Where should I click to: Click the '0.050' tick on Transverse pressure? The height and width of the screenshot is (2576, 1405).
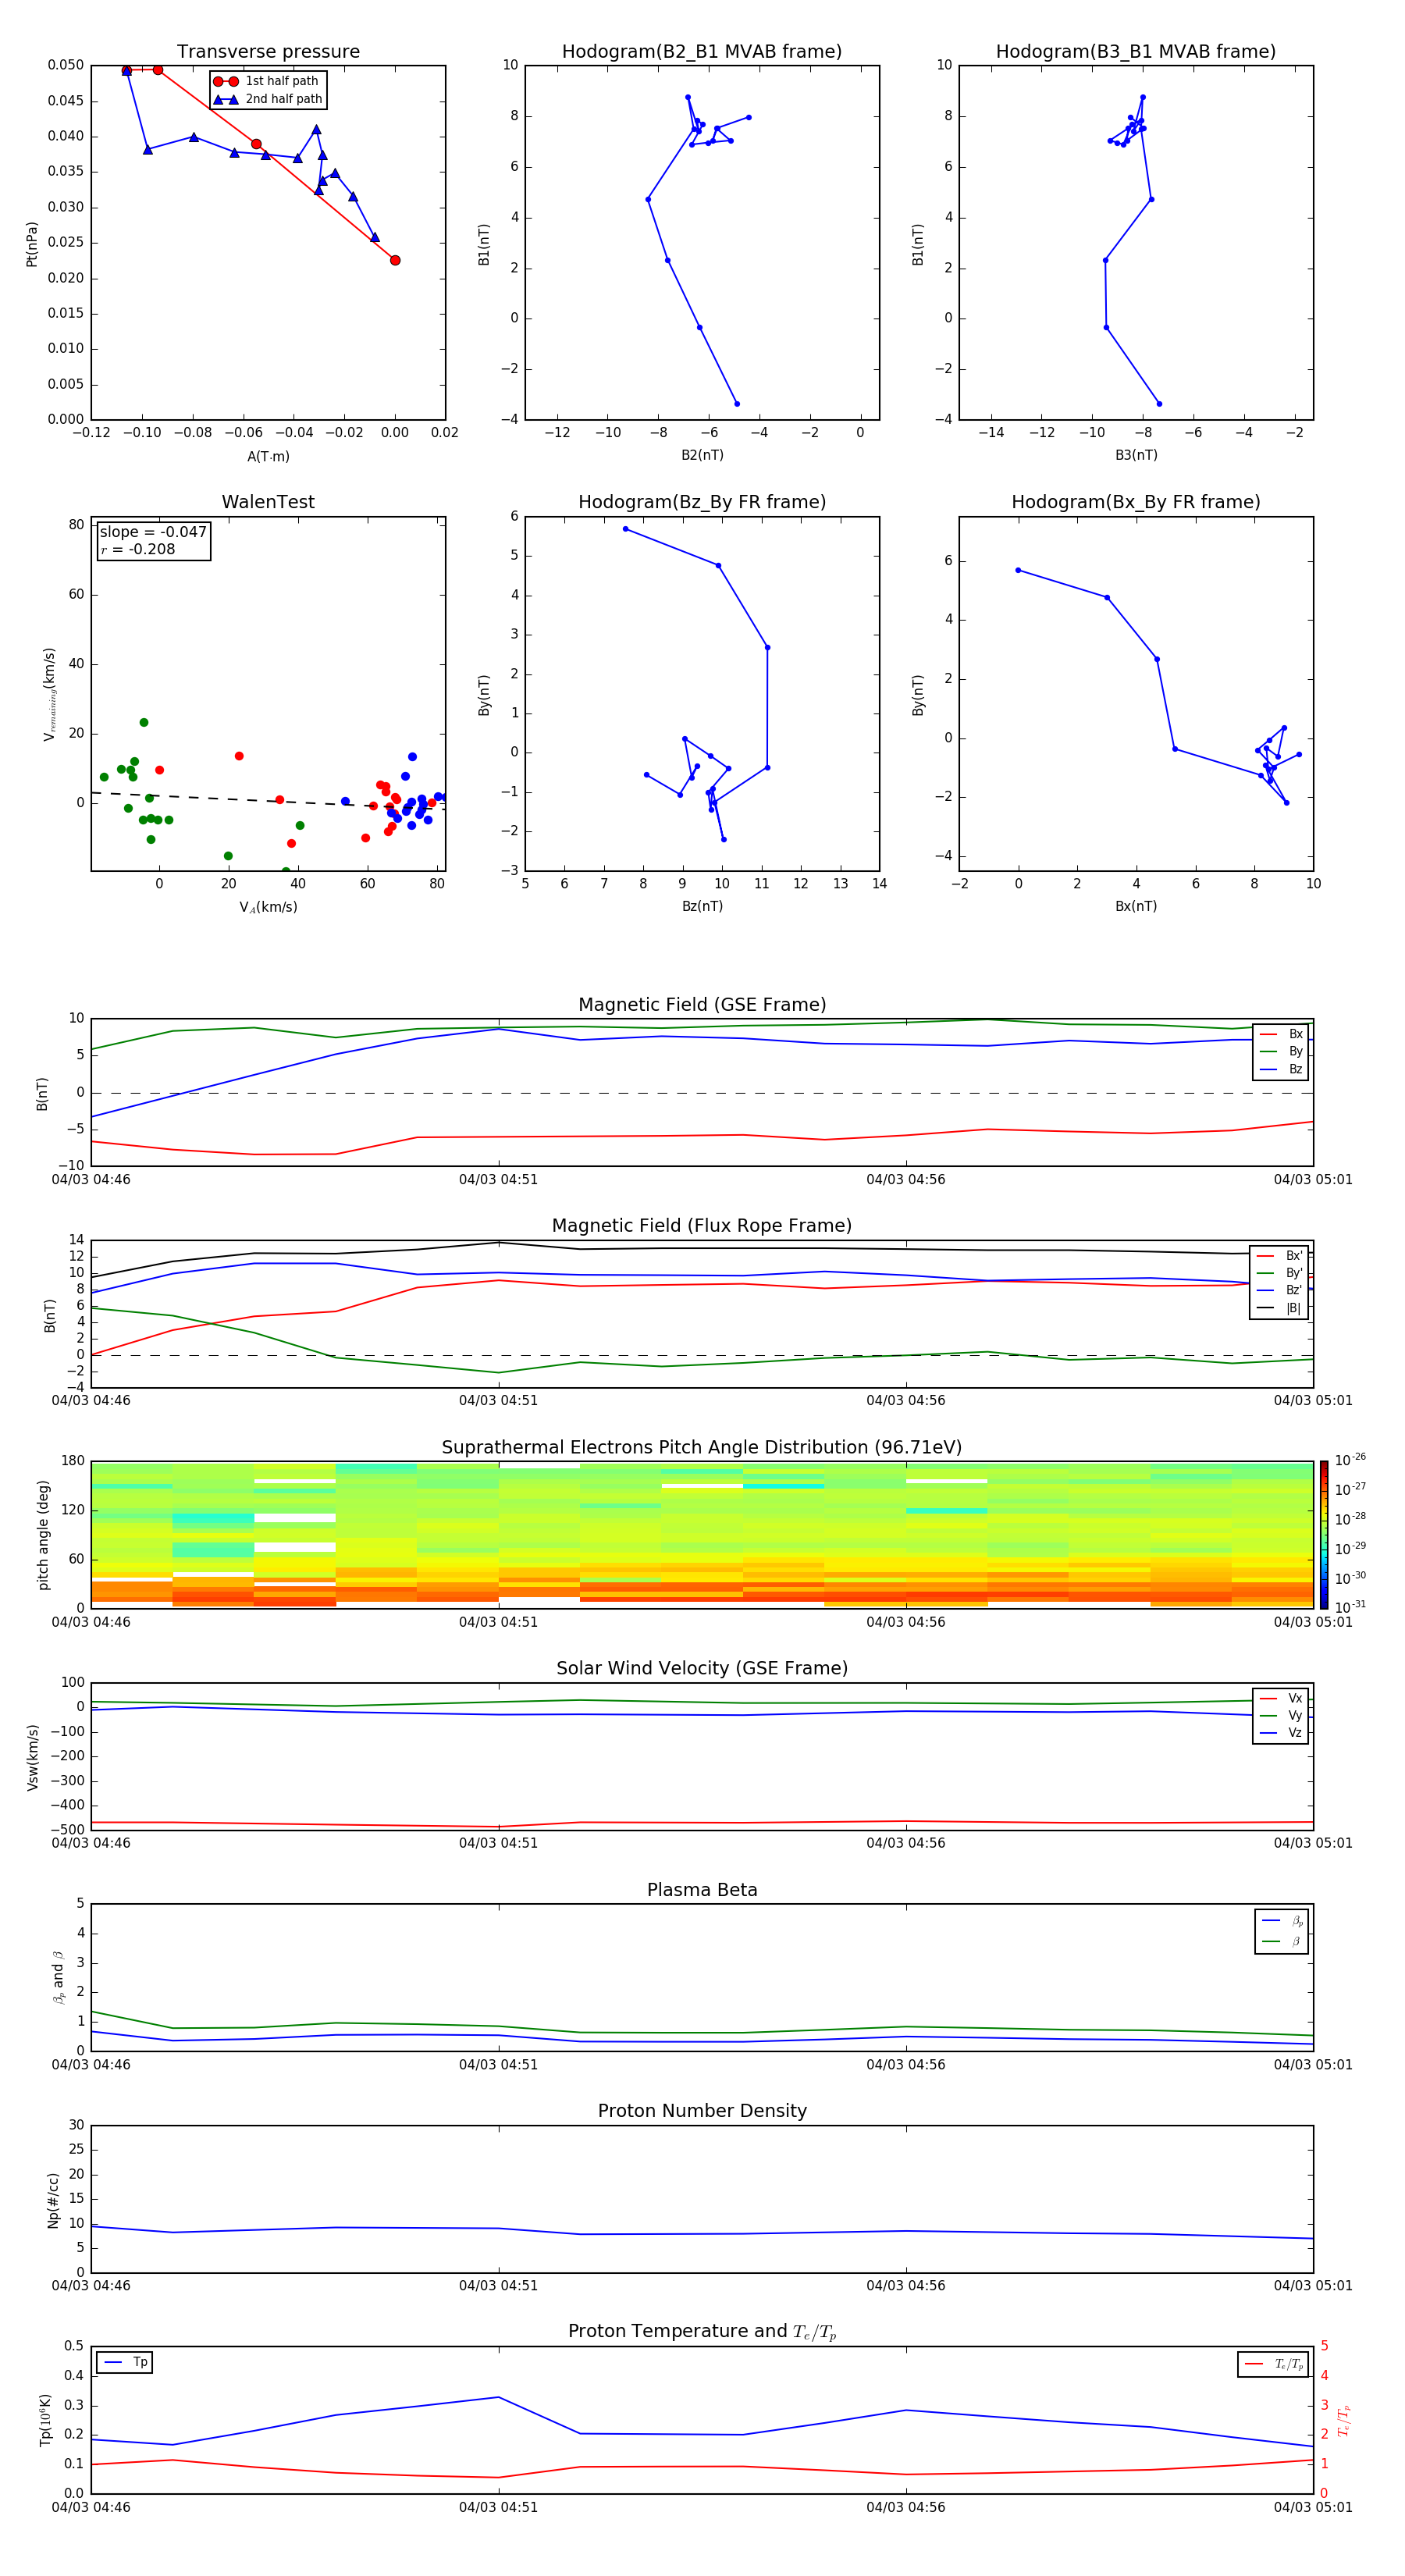[66, 65]
